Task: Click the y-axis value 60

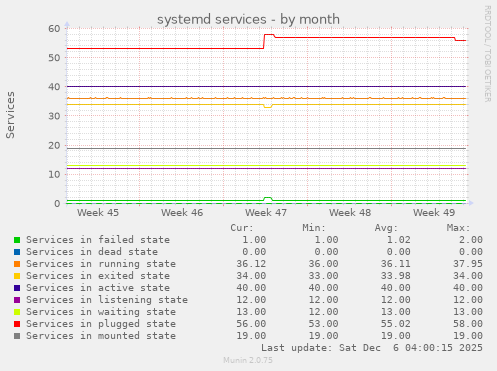Action: (x=54, y=29)
